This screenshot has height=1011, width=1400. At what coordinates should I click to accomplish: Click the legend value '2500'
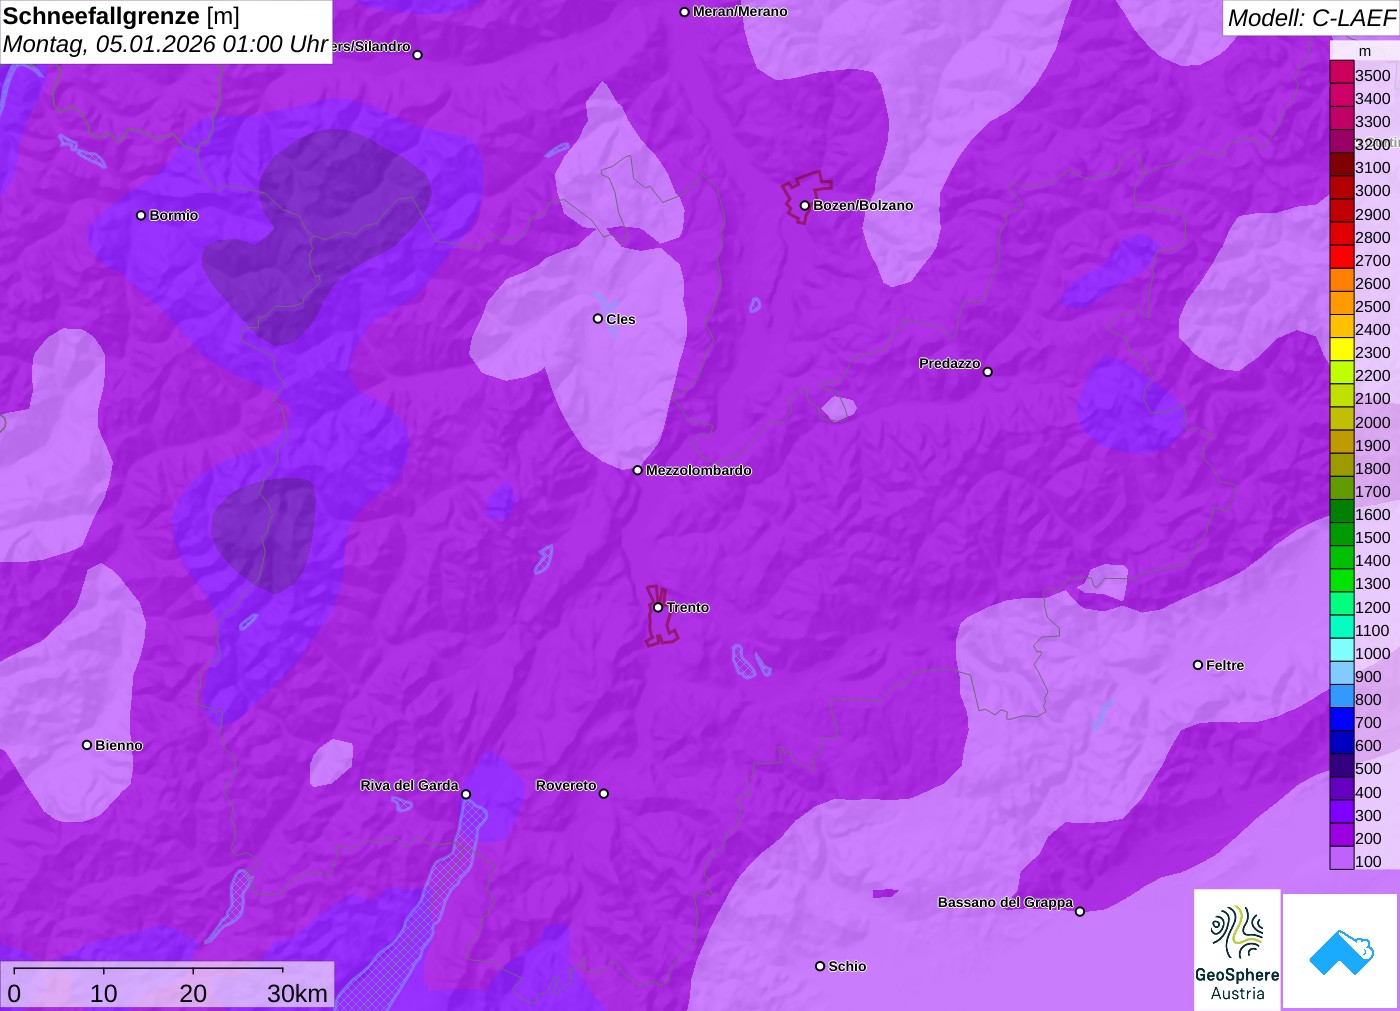(1373, 306)
